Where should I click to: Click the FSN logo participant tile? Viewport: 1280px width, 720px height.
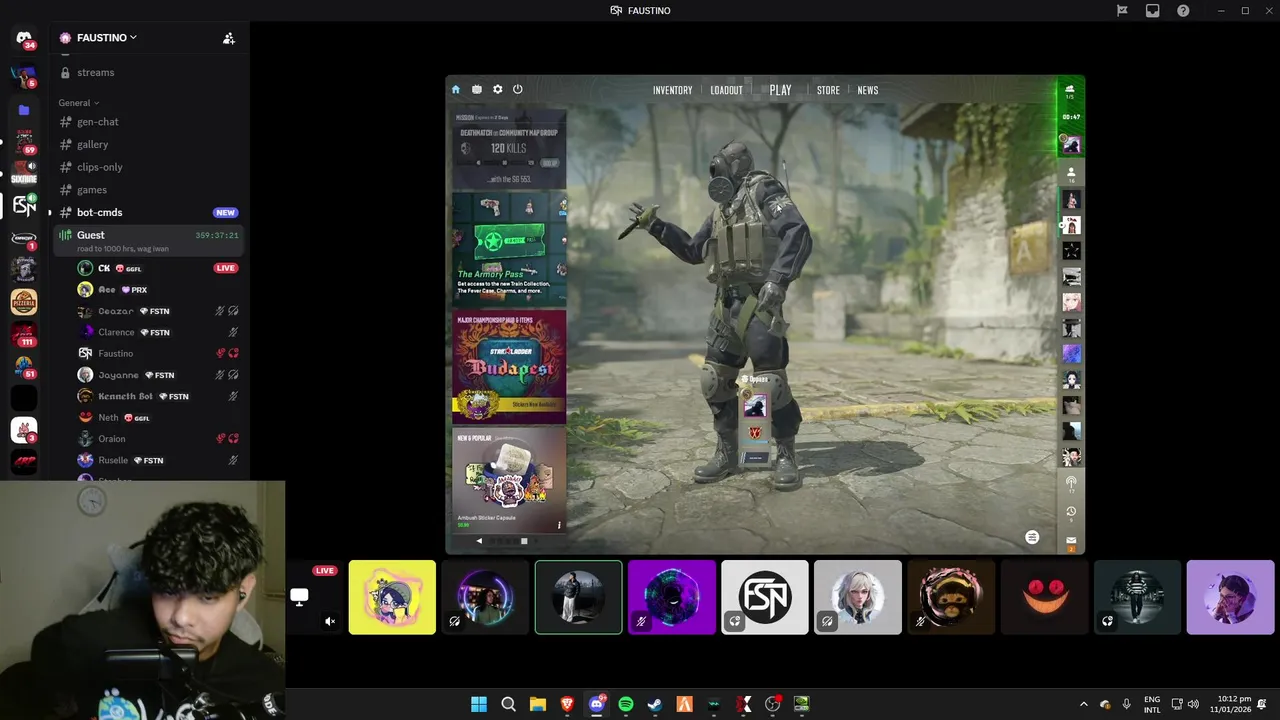click(x=765, y=597)
